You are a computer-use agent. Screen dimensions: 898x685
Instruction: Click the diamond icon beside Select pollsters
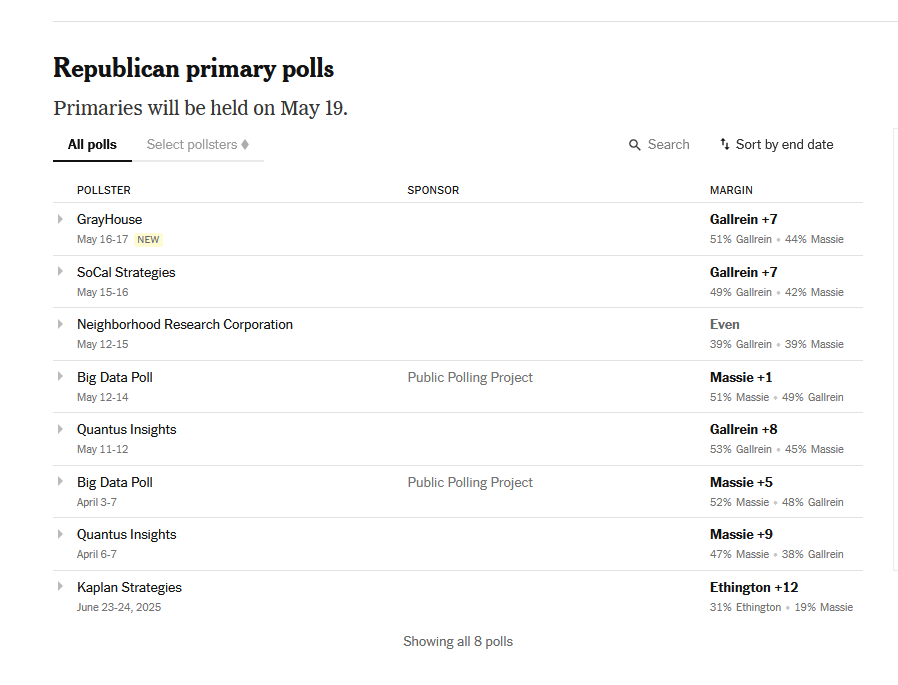coord(245,144)
